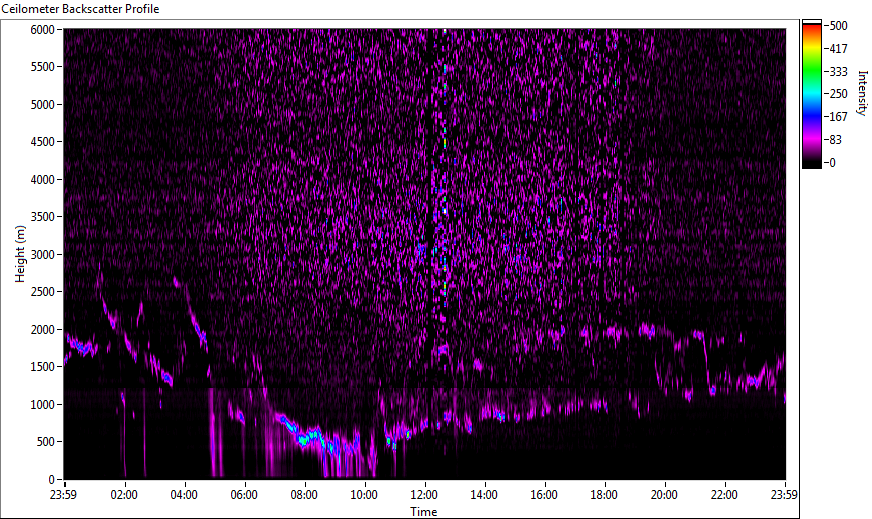The width and height of the screenshot is (872, 519).
Task: Click the 3500 height axis label
Action: (x=43, y=217)
